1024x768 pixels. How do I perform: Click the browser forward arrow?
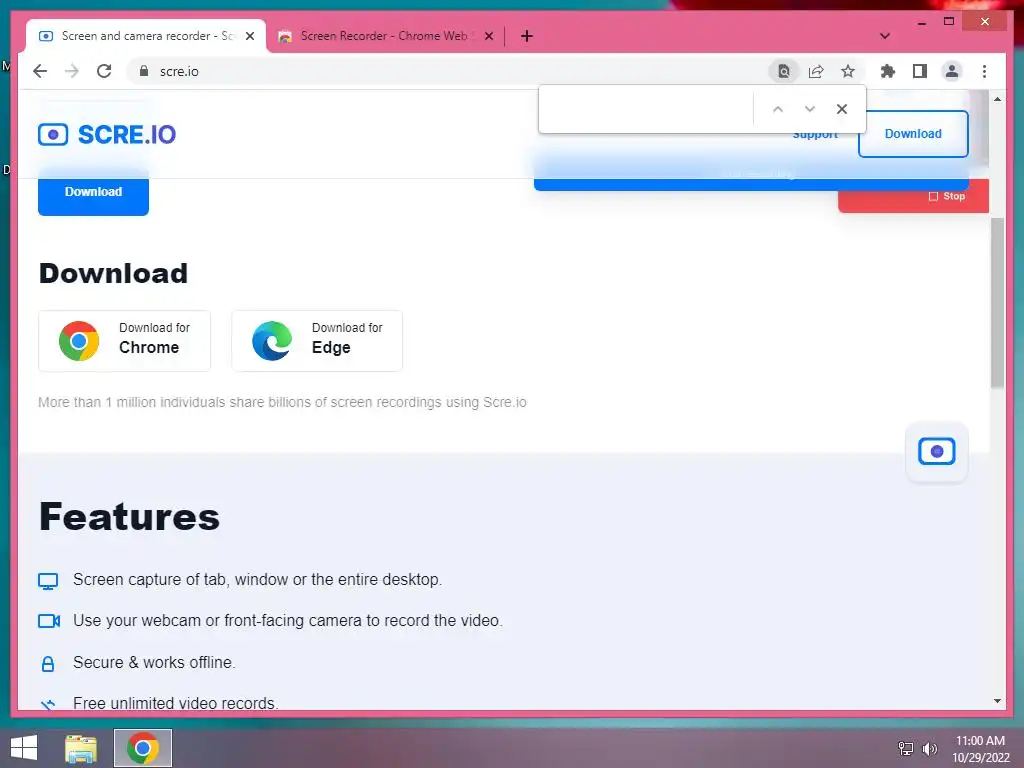(x=72, y=71)
